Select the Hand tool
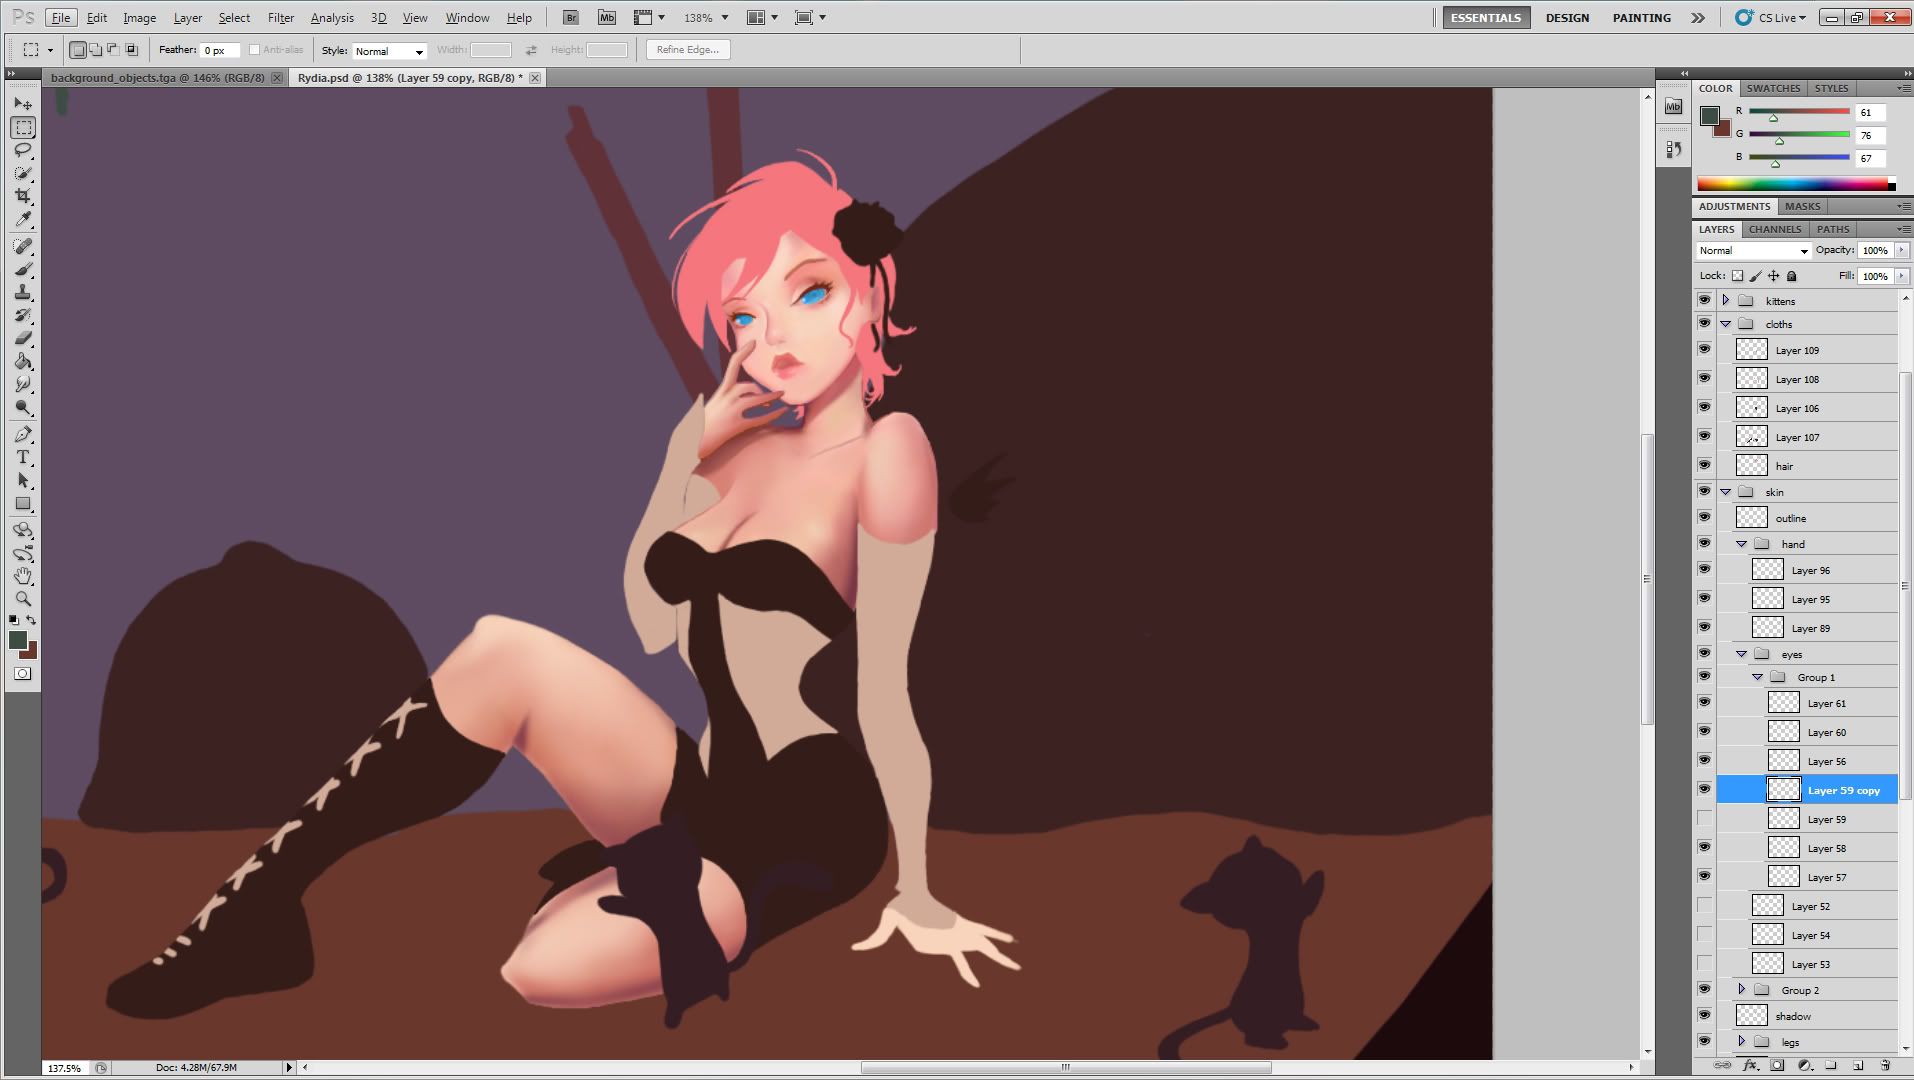 (23, 576)
